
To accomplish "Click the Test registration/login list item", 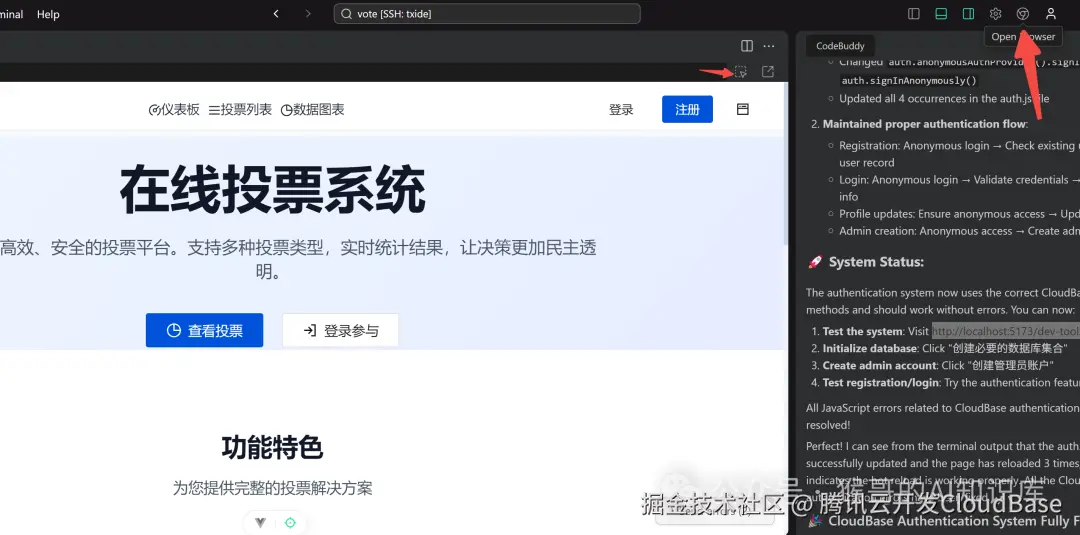I will (x=951, y=383).
